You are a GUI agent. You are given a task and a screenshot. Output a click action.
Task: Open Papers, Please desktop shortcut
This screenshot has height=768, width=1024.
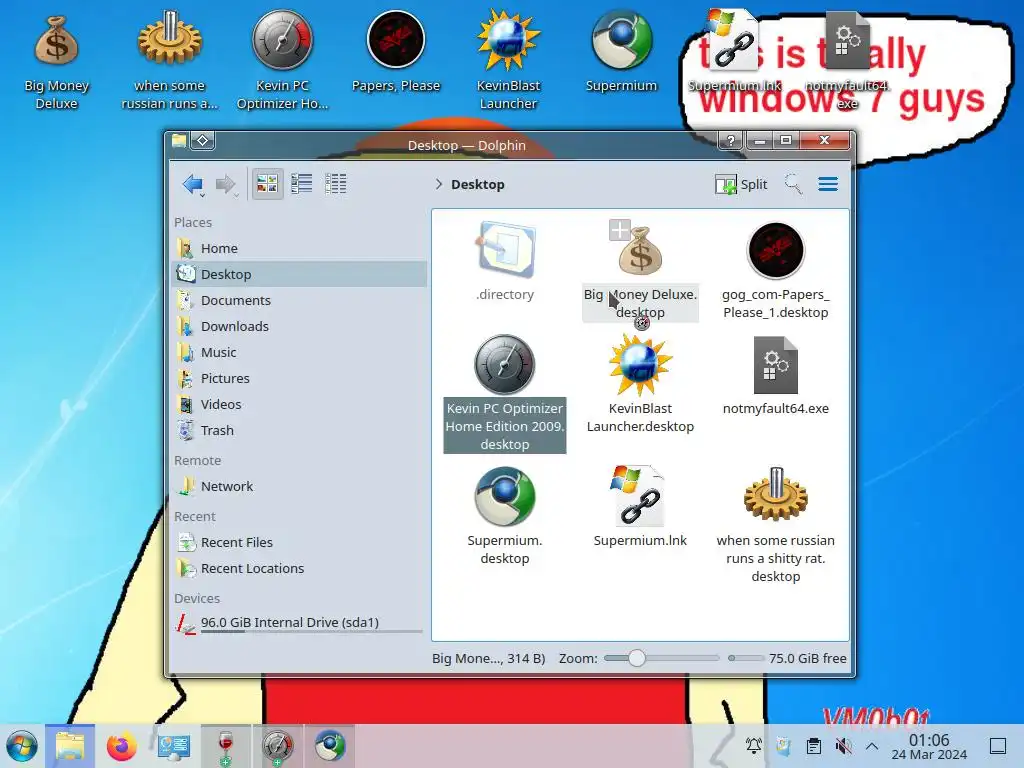click(396, 52)
